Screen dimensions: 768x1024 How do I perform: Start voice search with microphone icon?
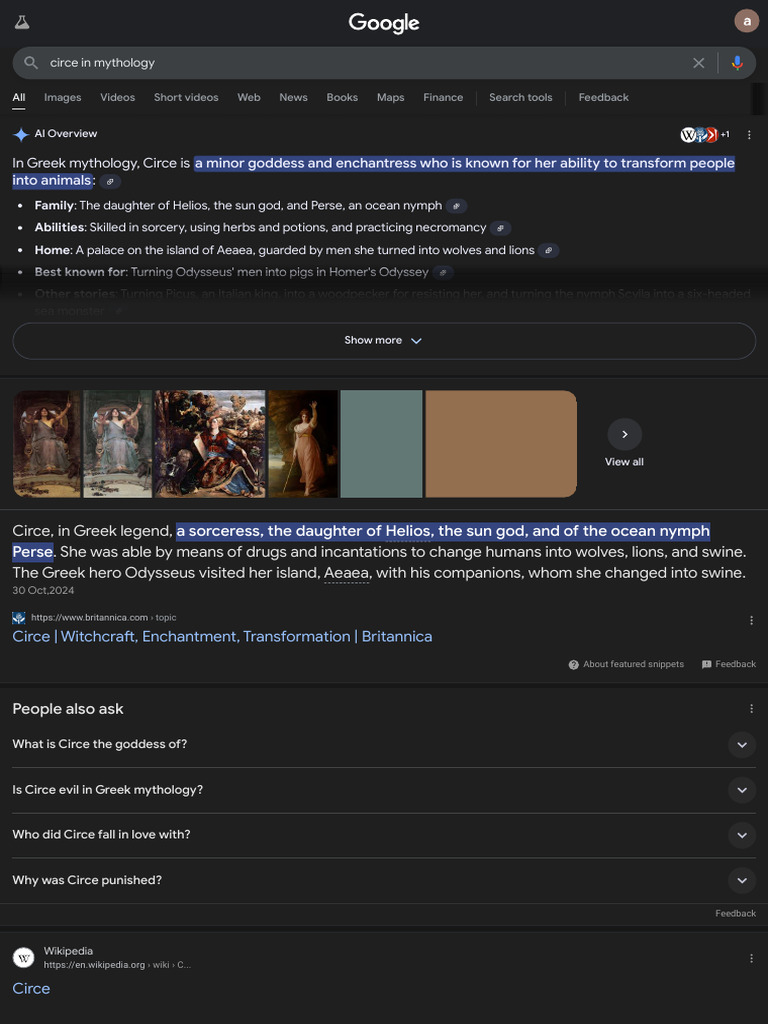click(737, 63)
